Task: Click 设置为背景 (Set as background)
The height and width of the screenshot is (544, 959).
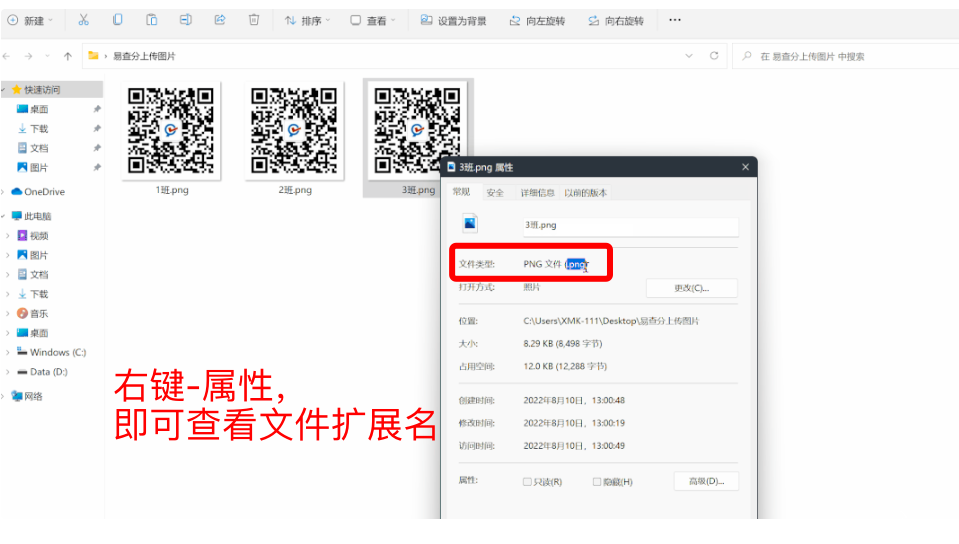Action: tap(453, 21)
